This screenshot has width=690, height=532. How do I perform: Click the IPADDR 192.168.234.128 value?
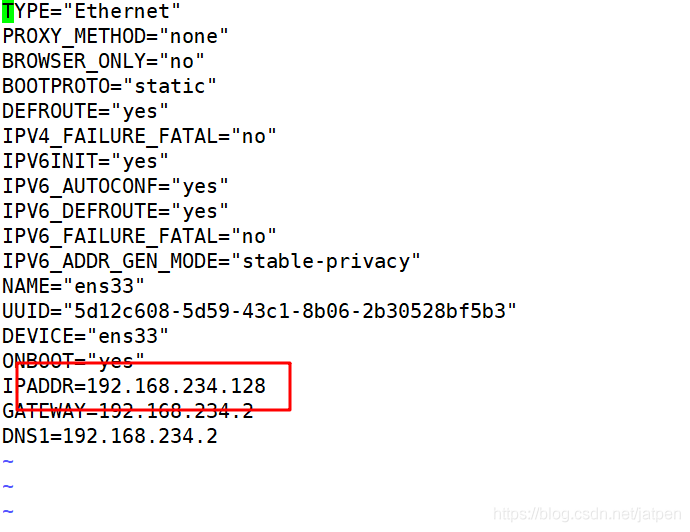(176, 386)
